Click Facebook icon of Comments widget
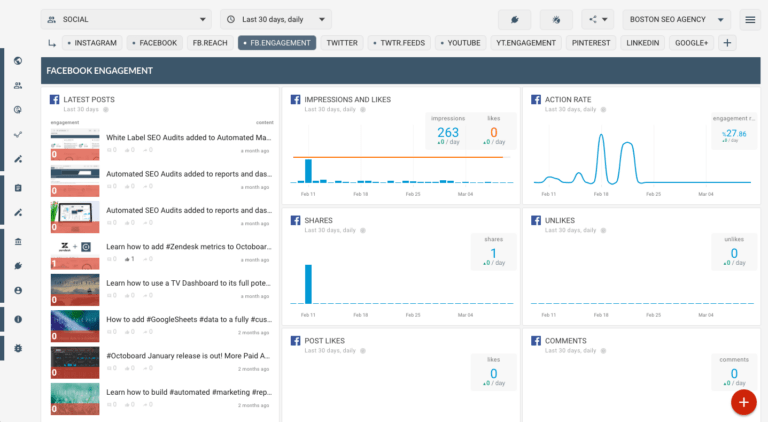This screenshot has width=768, height=422. pyautogui.click(x=536, y=341)
